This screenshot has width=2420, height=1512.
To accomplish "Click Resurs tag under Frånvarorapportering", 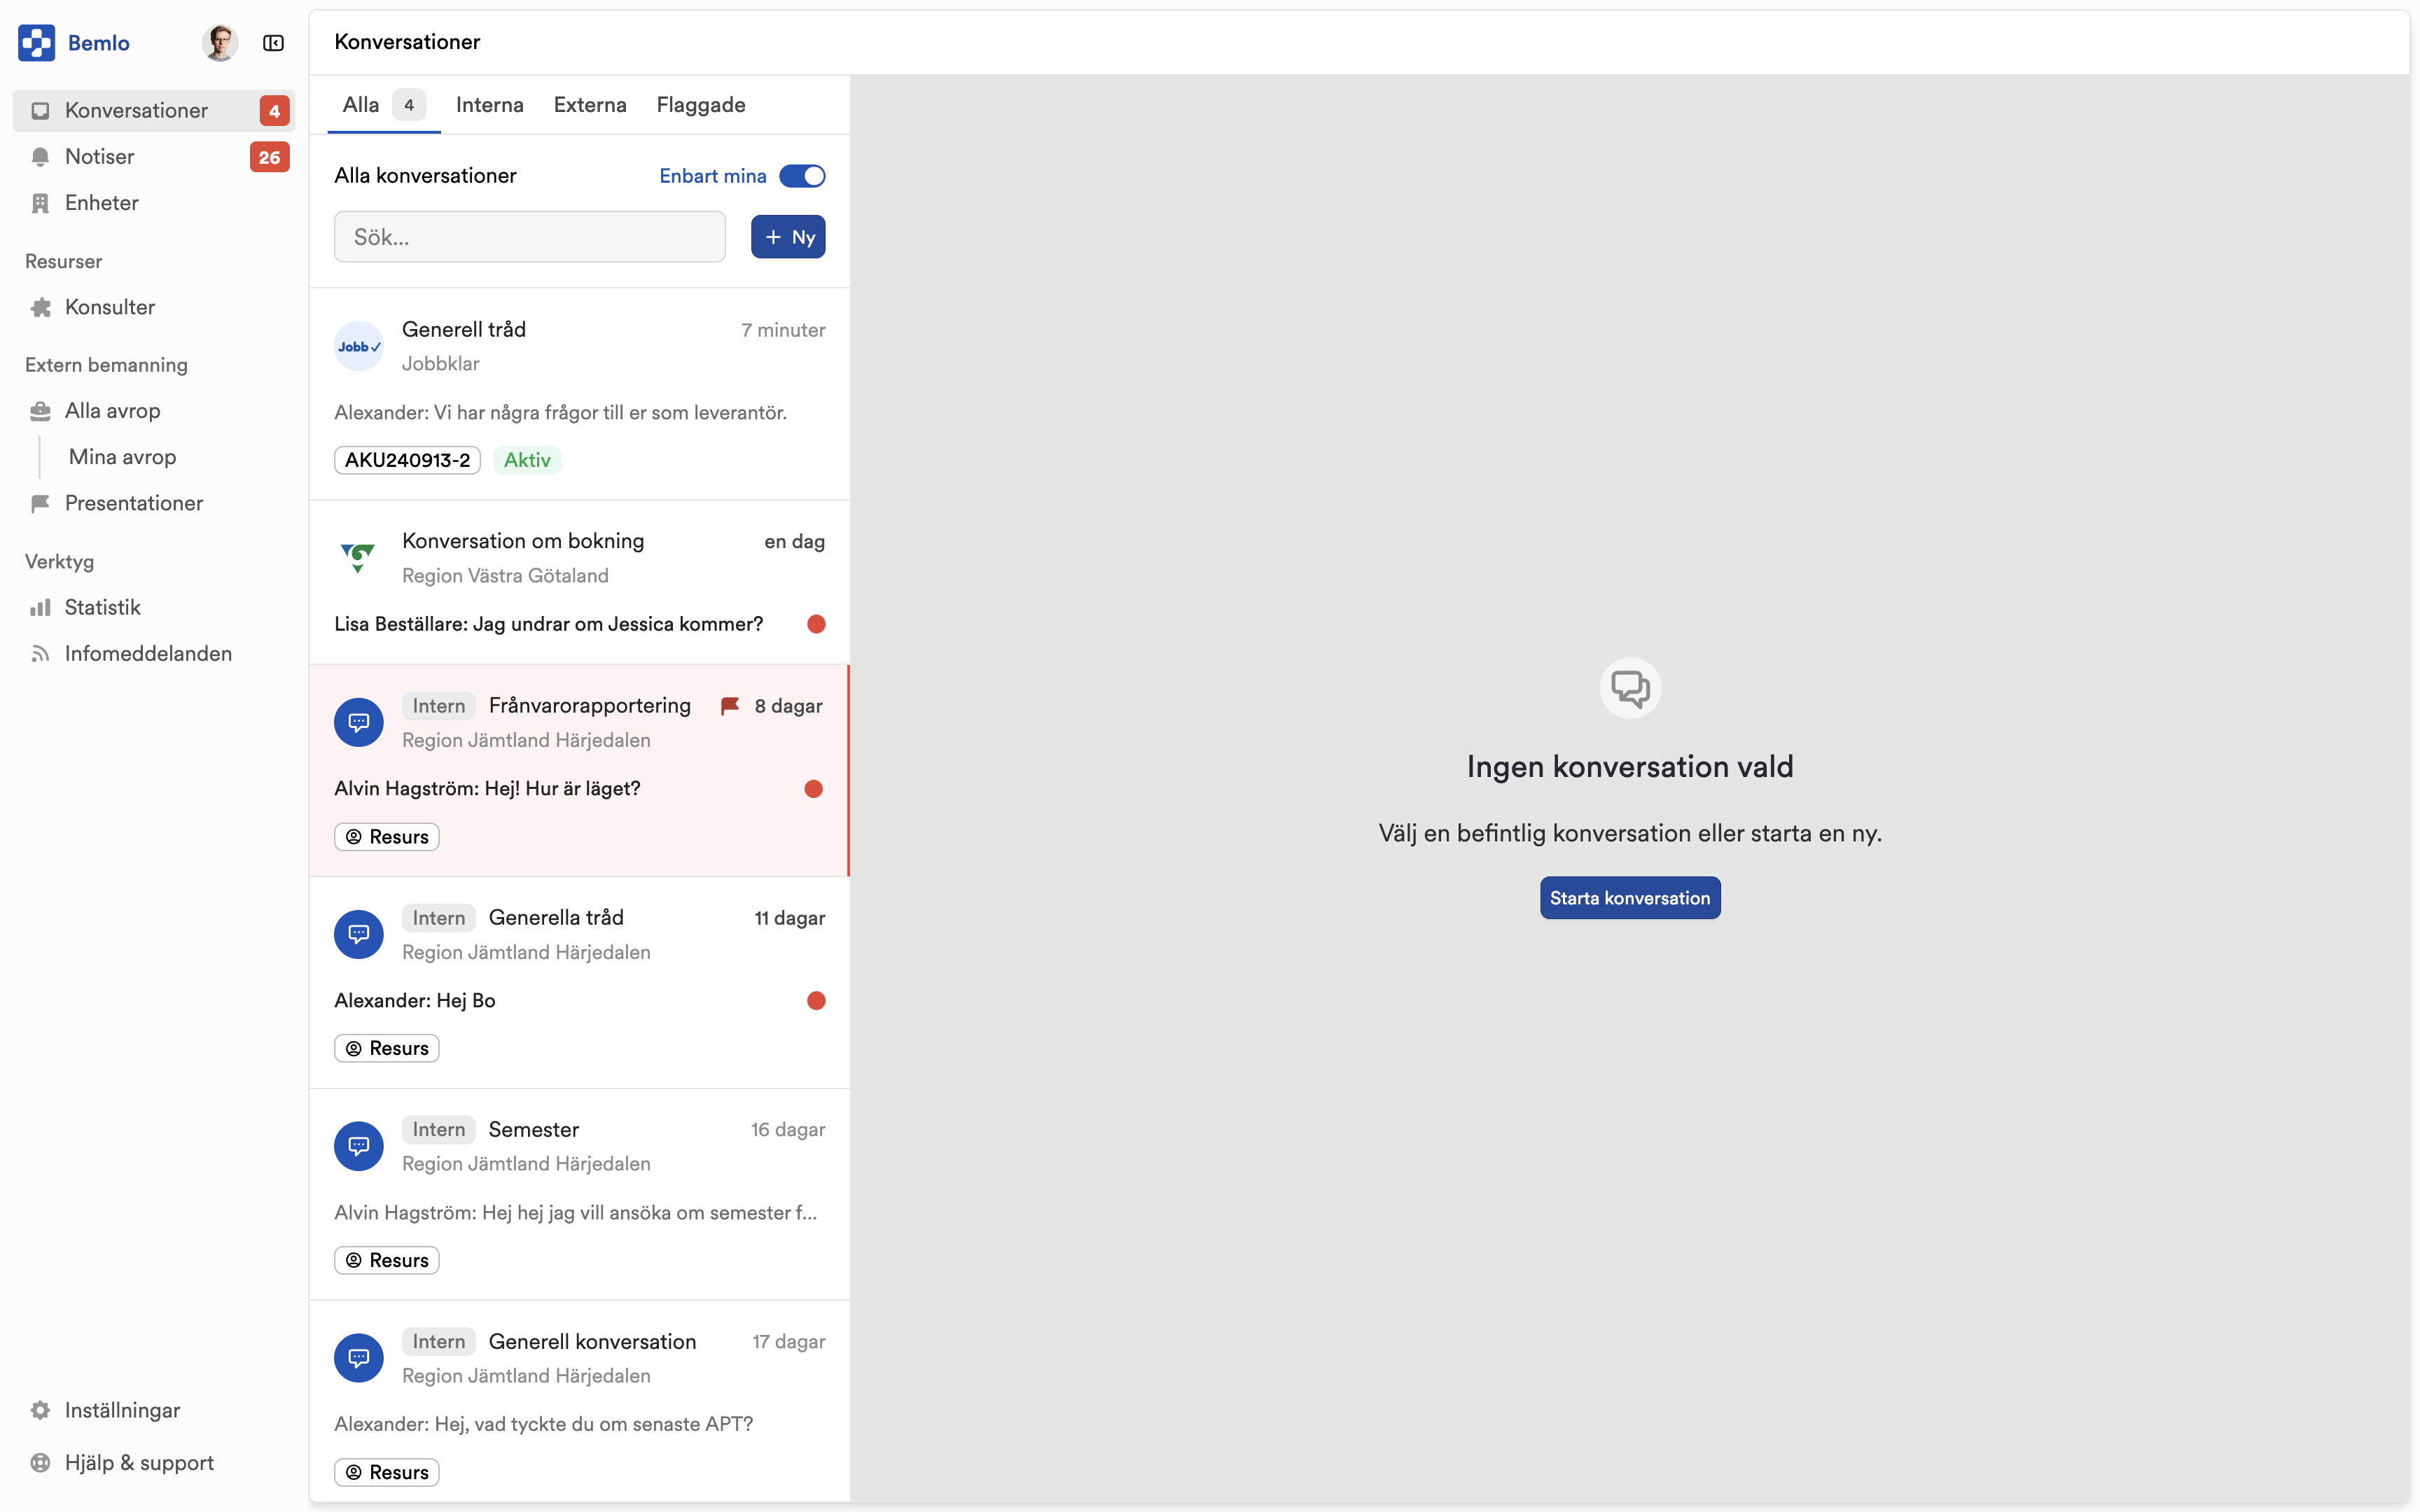I will 387,837.
